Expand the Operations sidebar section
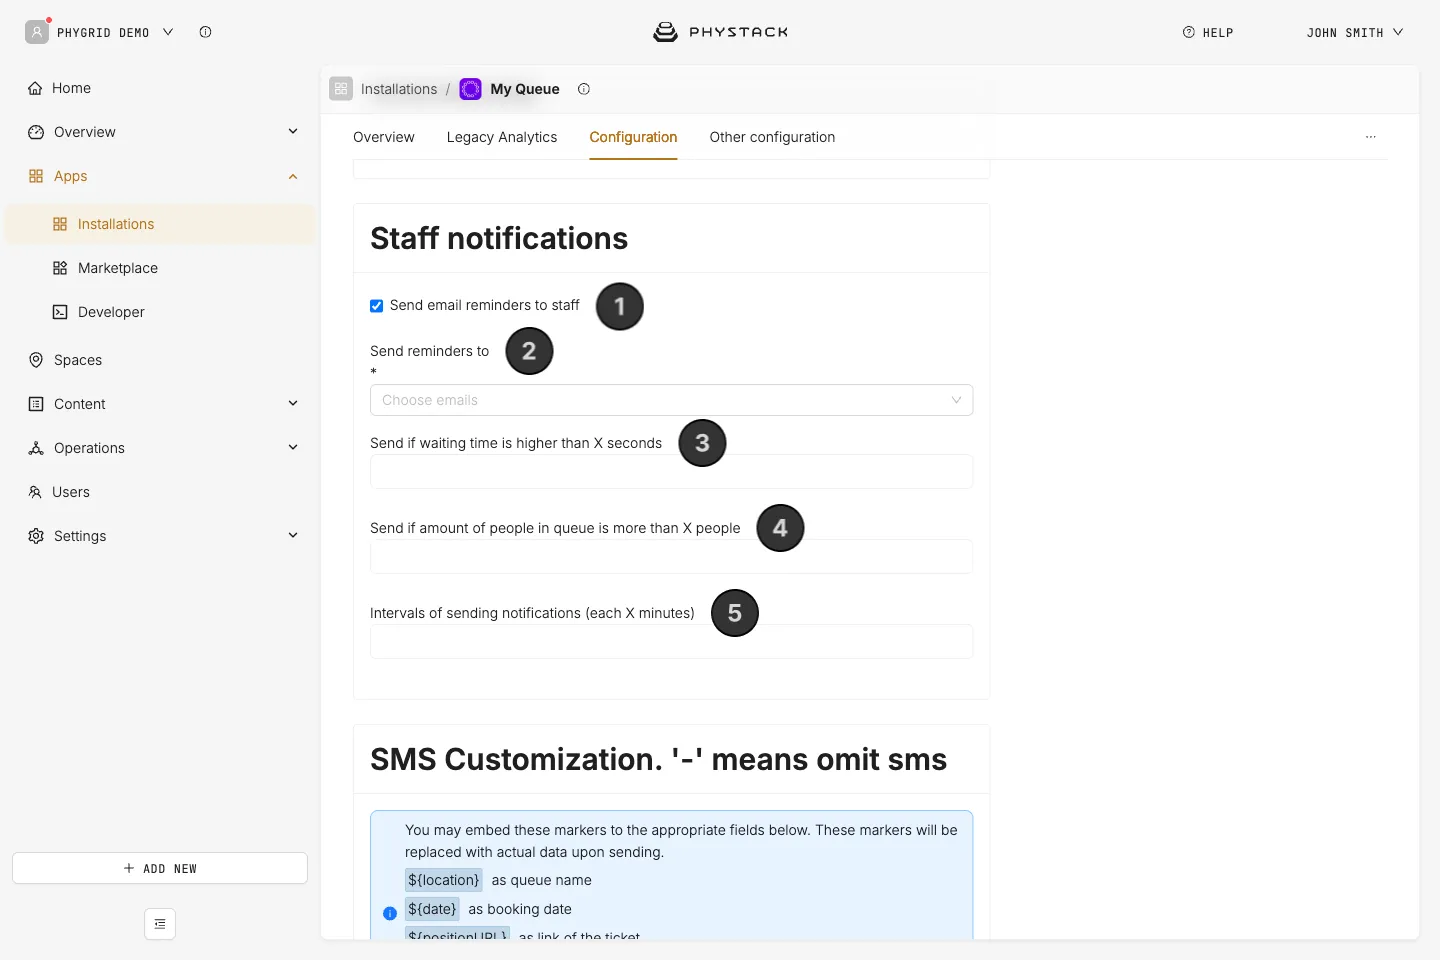Viewport: 1440px width, 960px height. [x=293, y=448]
